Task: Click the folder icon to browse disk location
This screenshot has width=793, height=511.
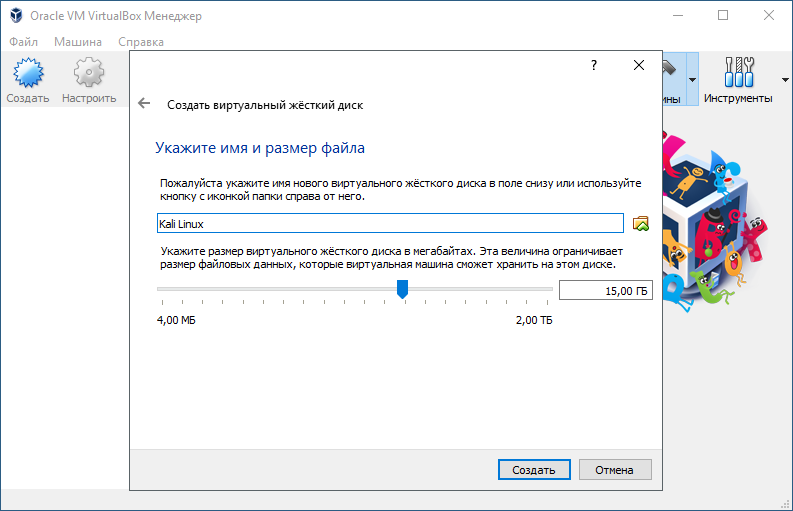Action: tap(641, 224)
